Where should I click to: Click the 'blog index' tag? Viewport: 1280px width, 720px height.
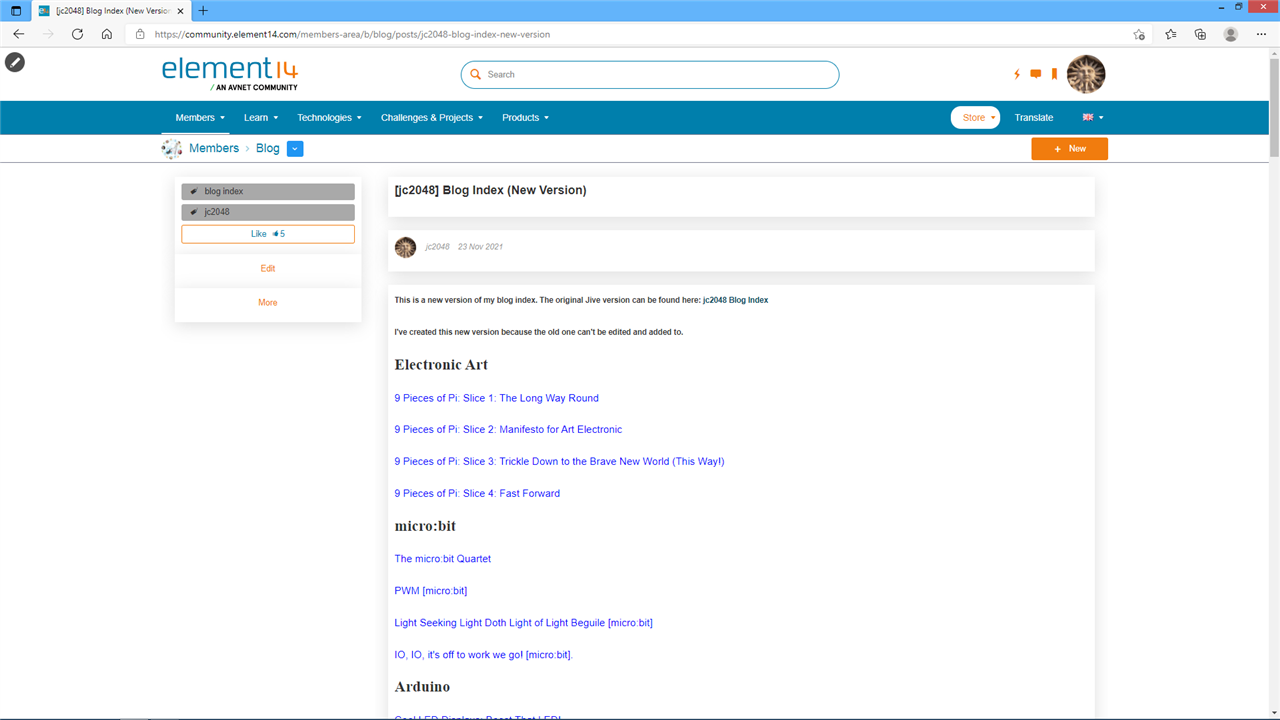(268, 192)
